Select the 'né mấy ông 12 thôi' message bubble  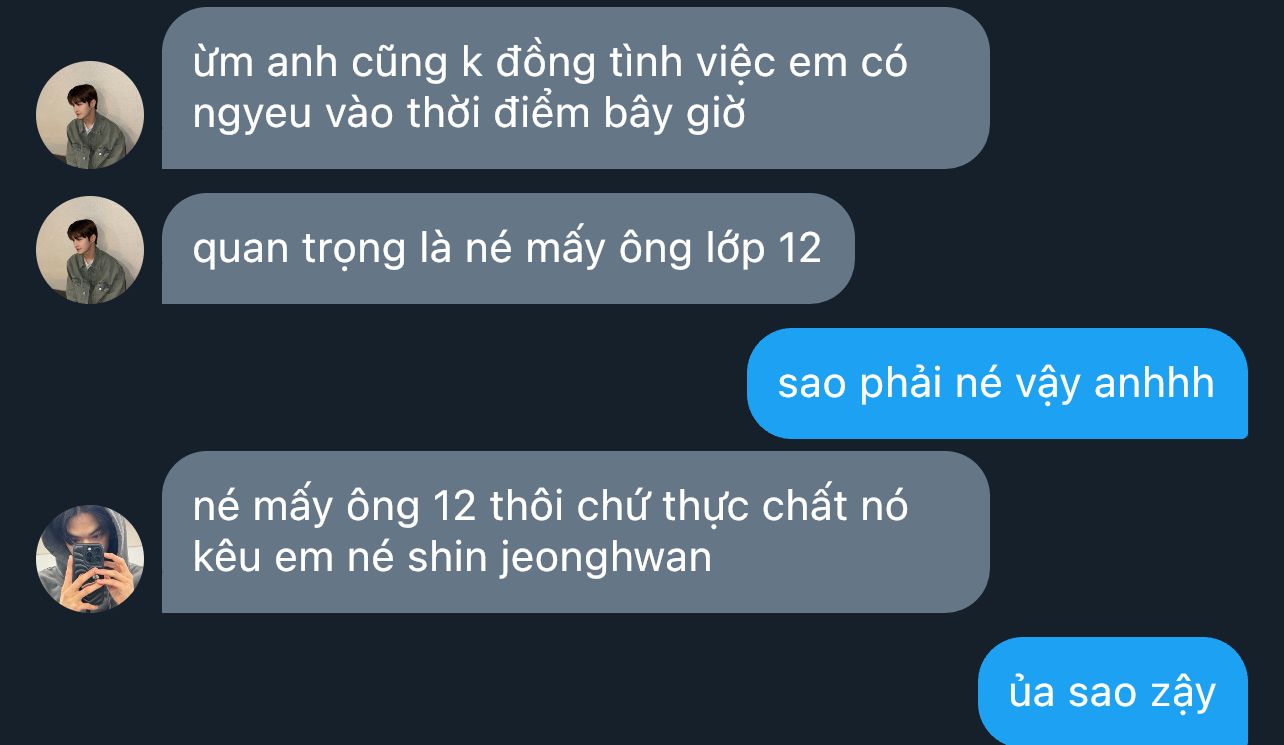(x=575, y=532)
